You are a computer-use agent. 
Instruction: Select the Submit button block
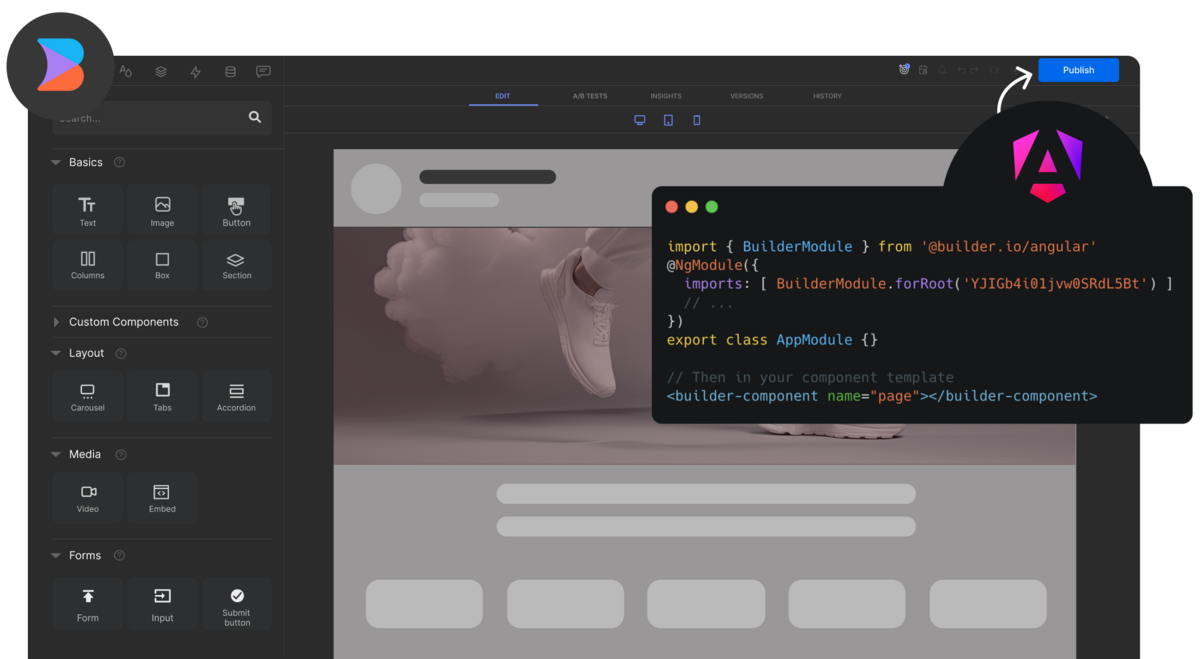(237, 603)
